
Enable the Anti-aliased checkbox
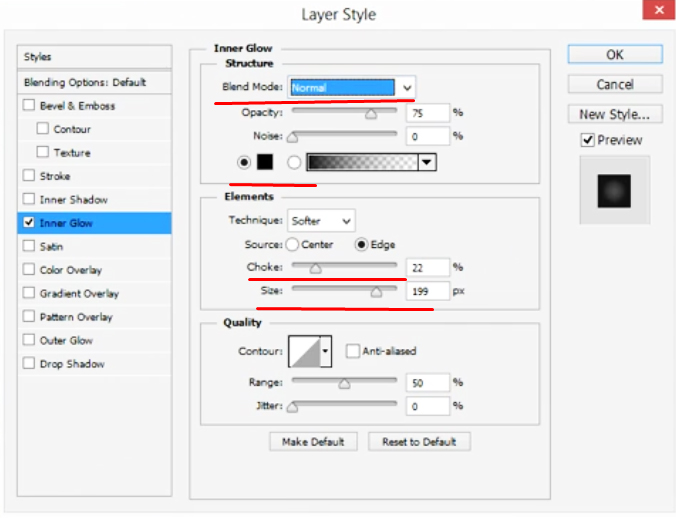353,351
